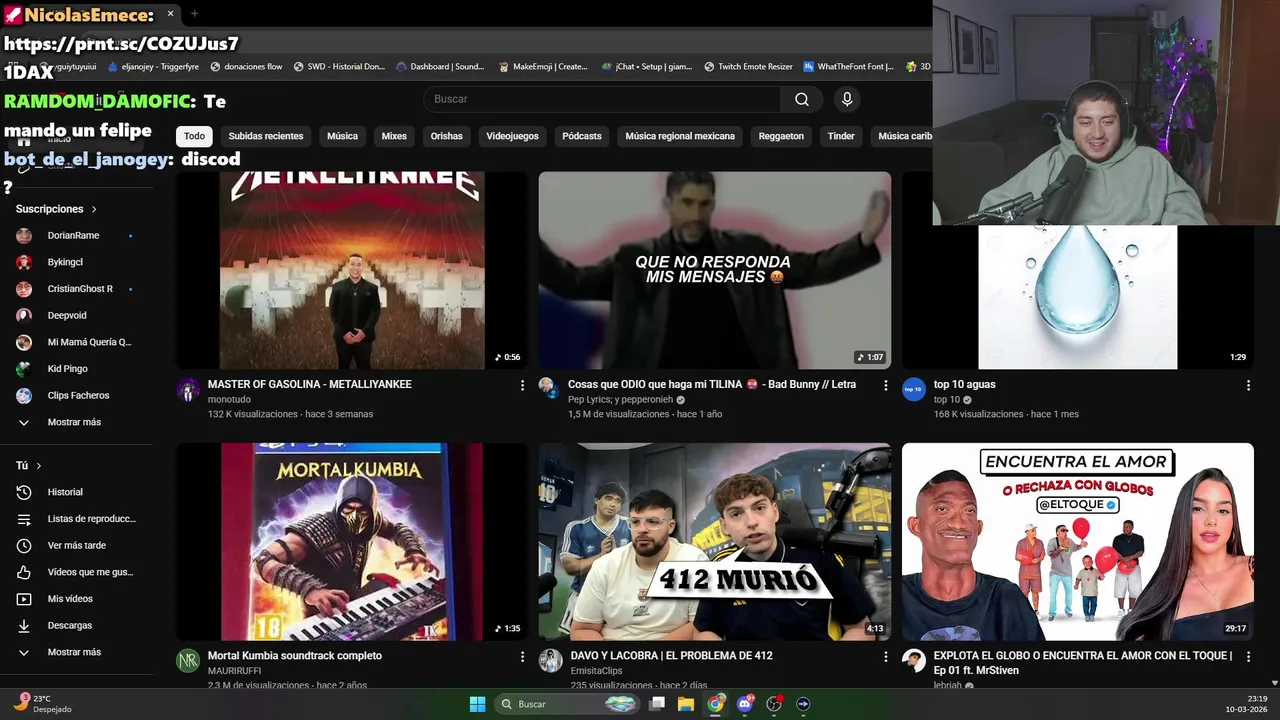Open Windows Start menu
Image resolution: width=1280 pixels, height=720 pixels.
point(477,704)
